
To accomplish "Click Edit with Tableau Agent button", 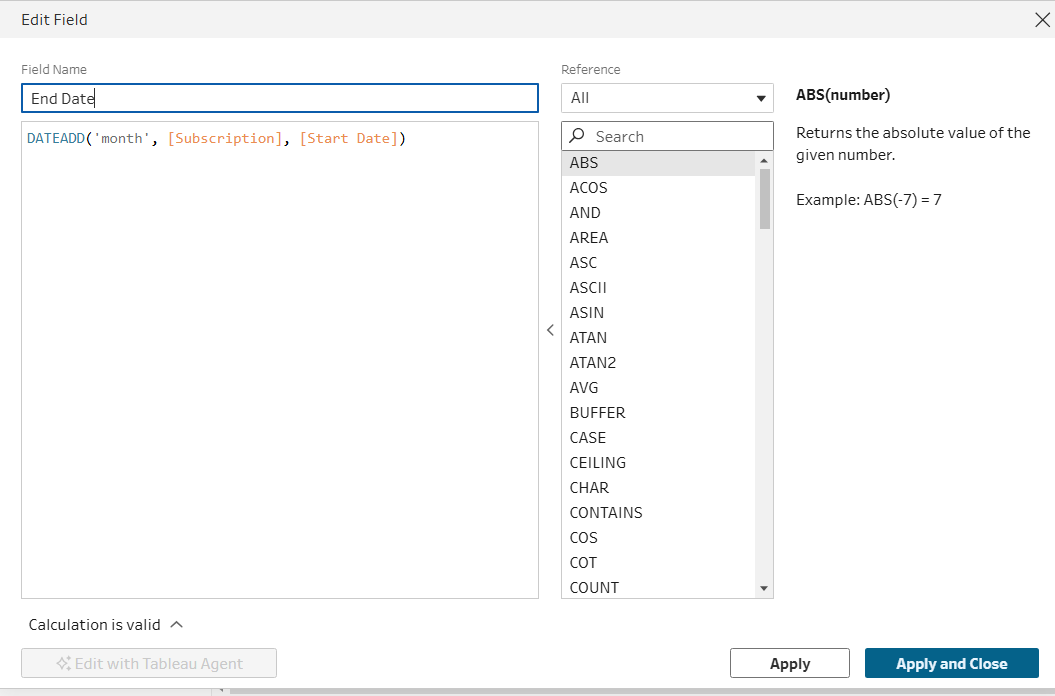I will 149,664.
